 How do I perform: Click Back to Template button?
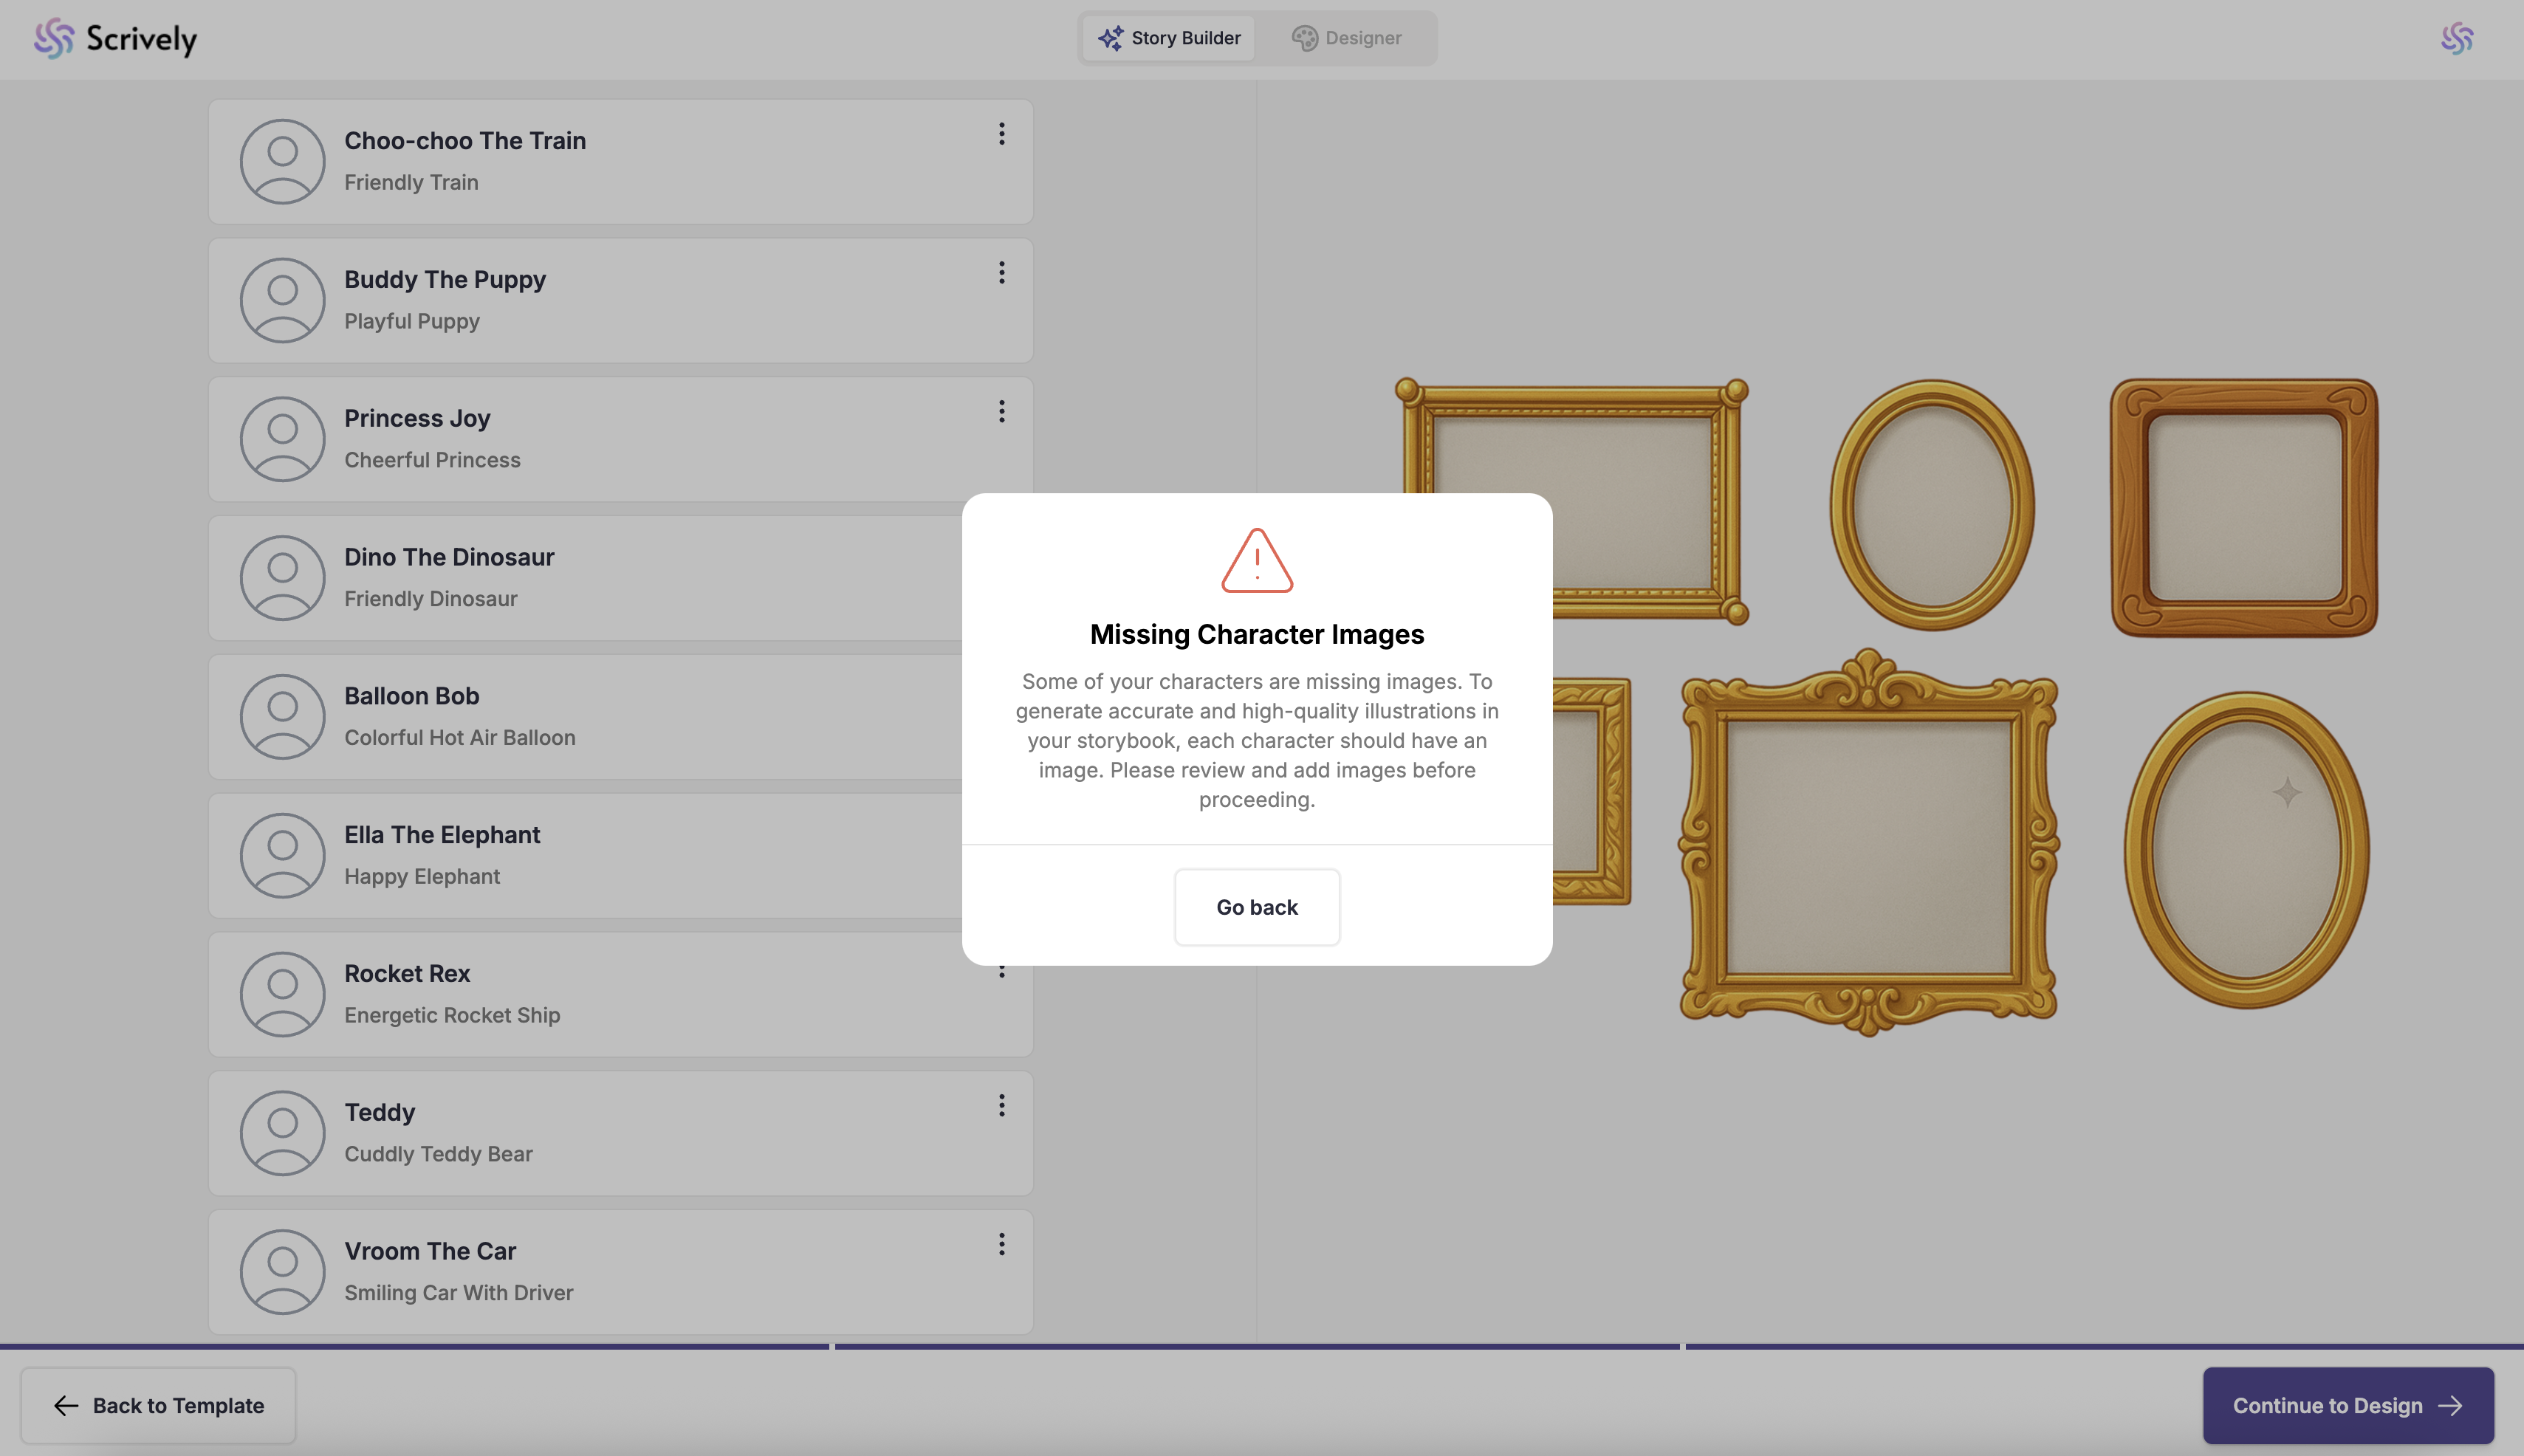pos(158,1405)
